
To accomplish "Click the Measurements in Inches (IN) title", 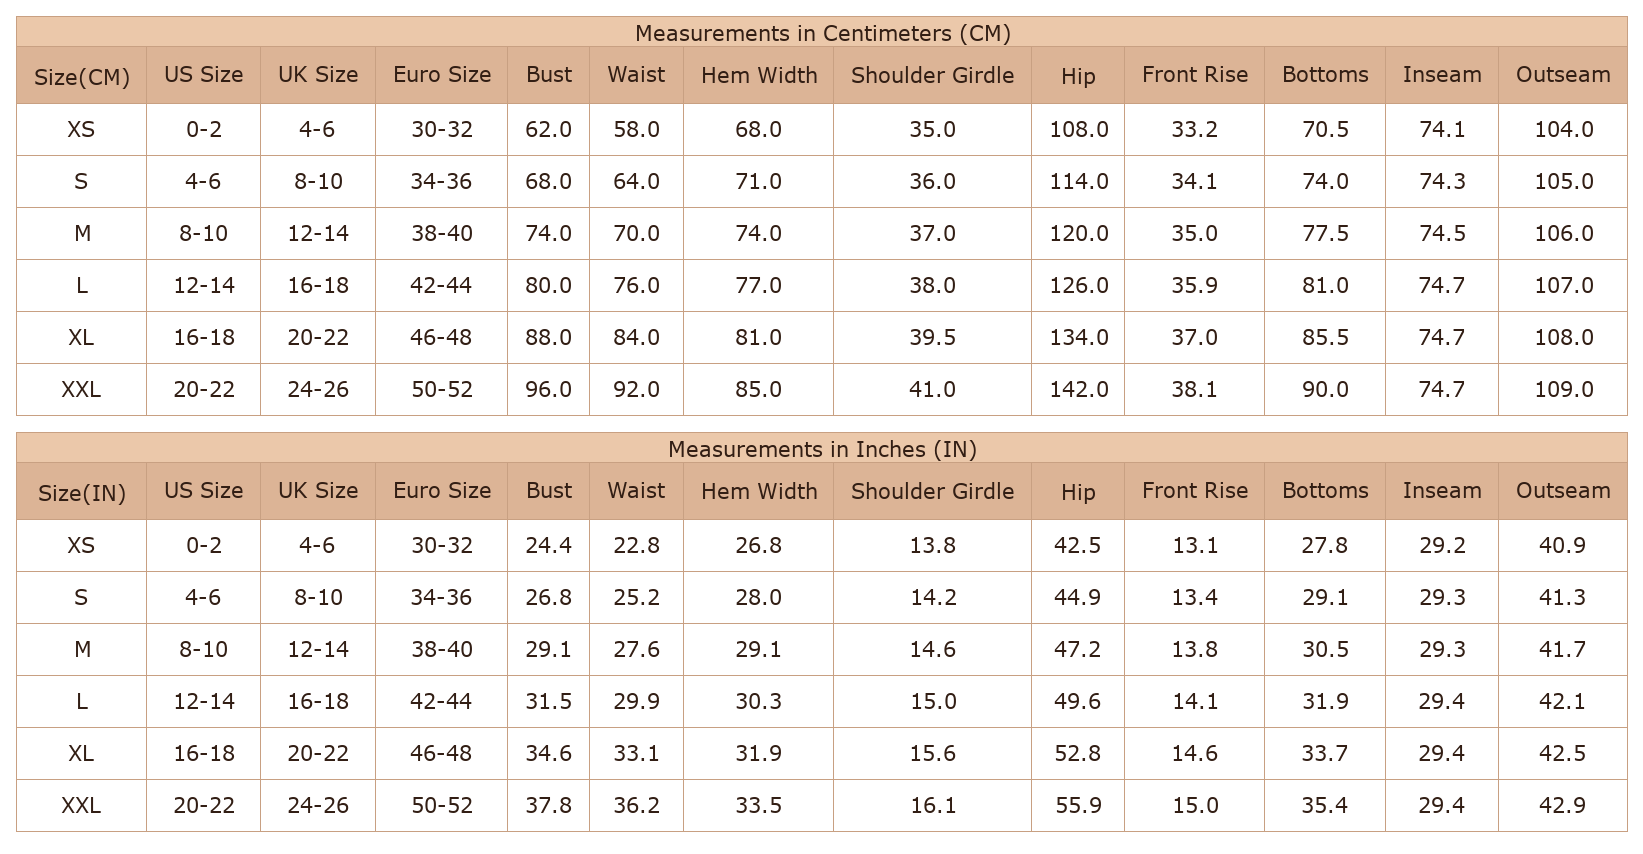I will point(822,449).
